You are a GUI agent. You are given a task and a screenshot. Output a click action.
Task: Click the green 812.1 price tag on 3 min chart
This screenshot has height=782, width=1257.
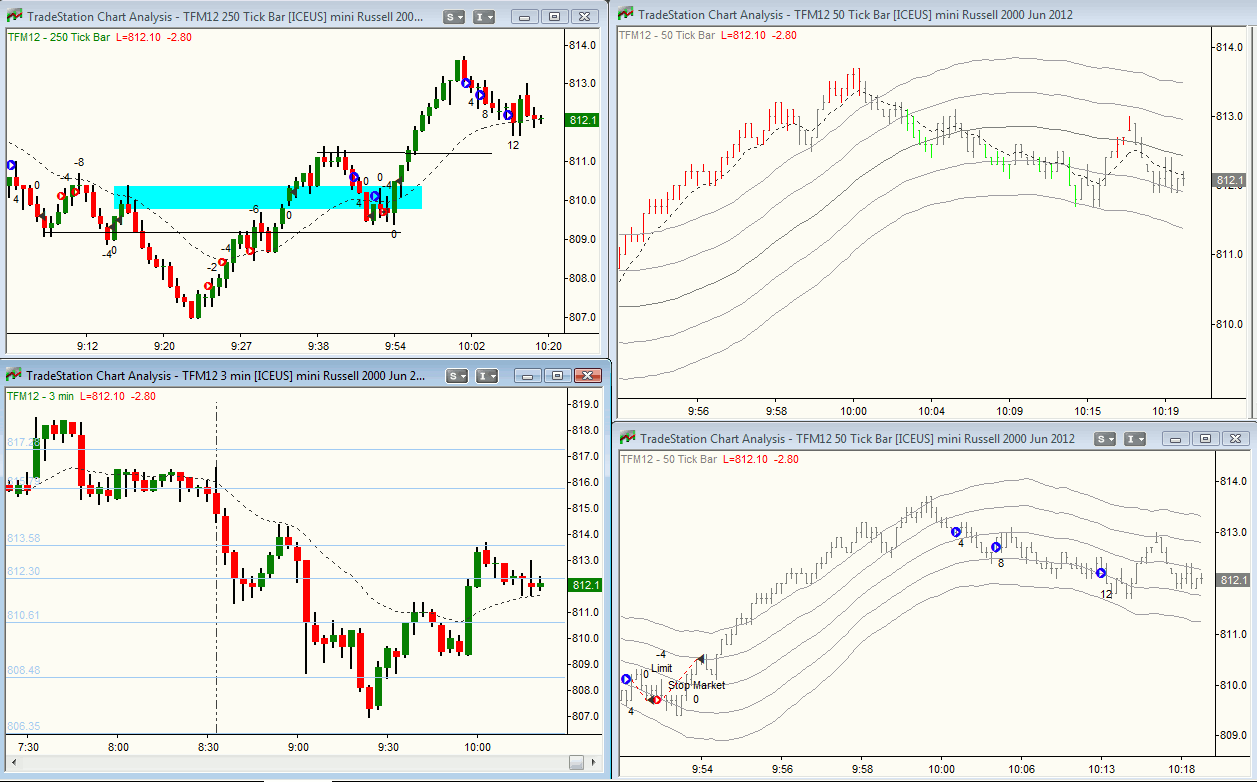(583, 585)
